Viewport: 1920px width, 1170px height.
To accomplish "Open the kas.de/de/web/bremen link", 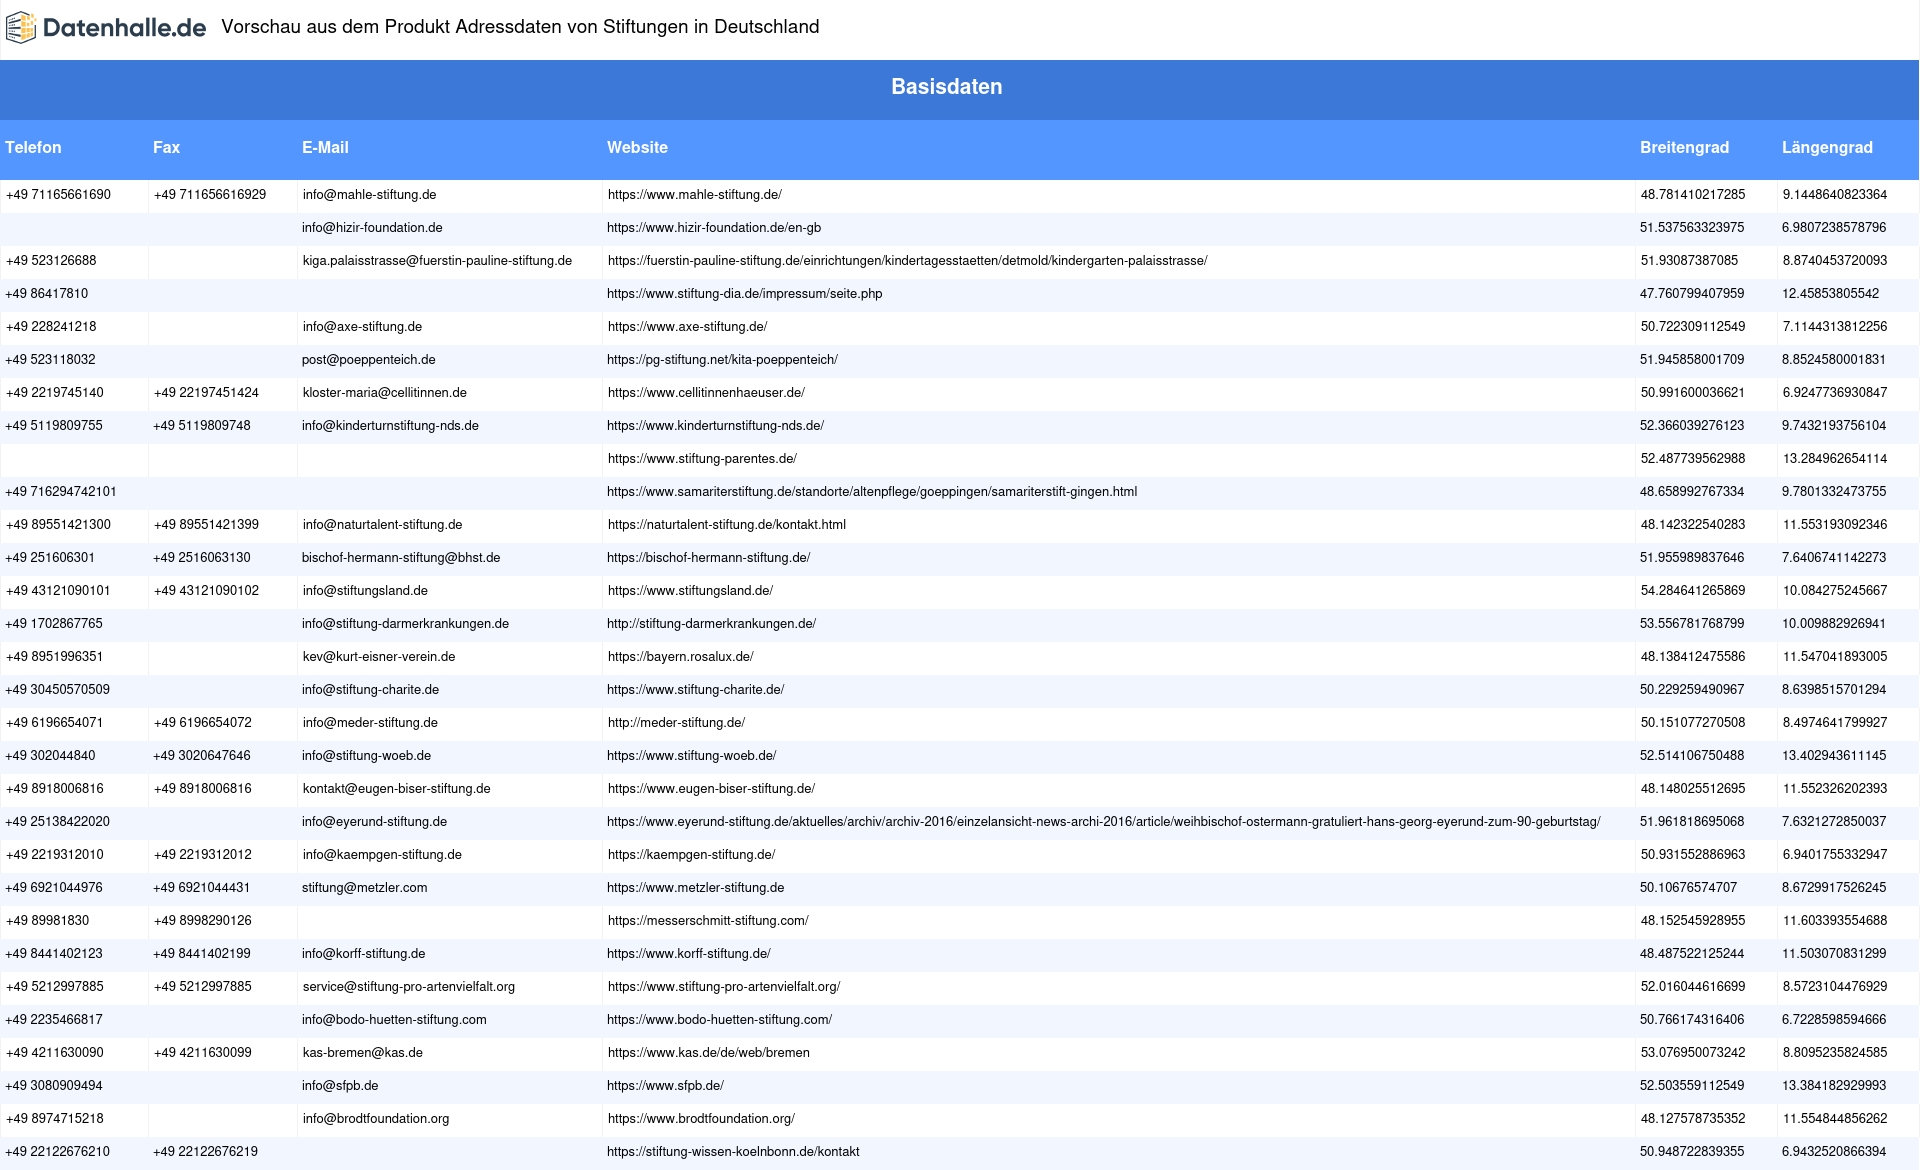I will [x=709, y=1053].
